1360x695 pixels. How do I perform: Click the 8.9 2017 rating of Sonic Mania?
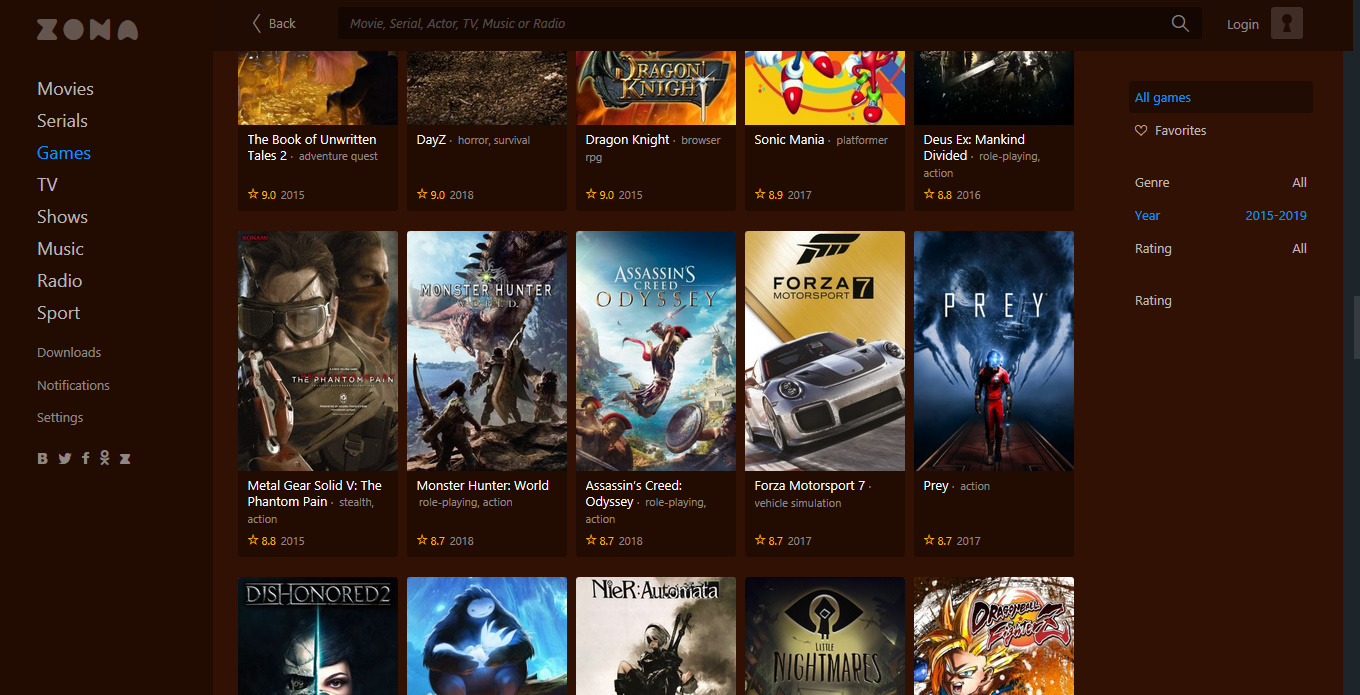(x=783, y=195)
